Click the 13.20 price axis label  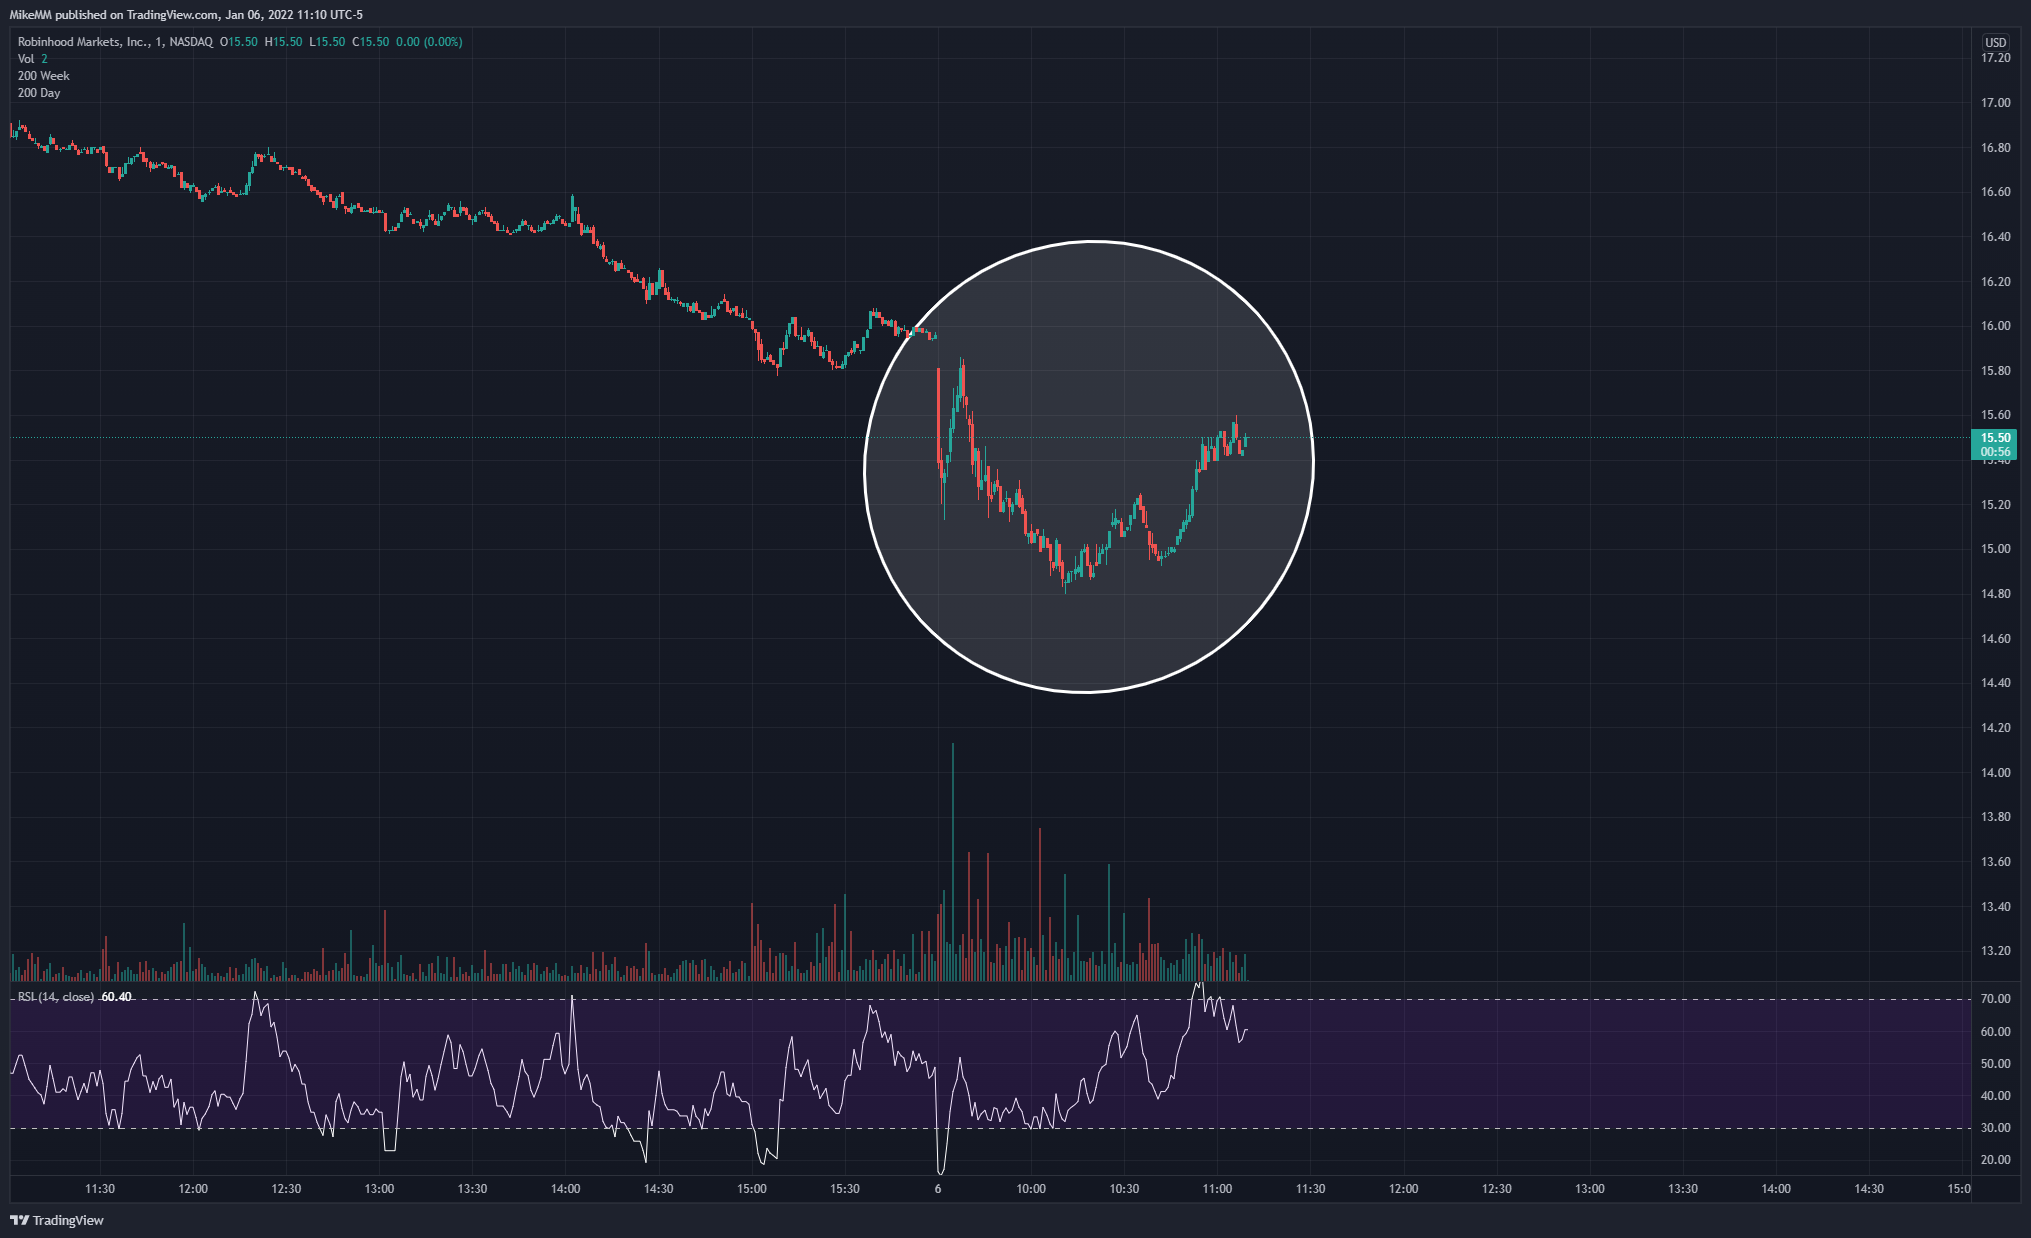(x=1995, y=951)
